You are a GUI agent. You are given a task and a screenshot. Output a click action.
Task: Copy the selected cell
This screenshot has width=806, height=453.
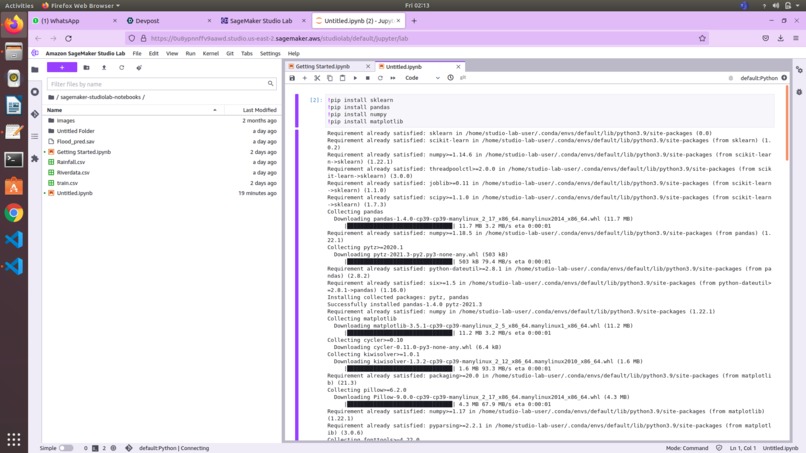[330, 78]
